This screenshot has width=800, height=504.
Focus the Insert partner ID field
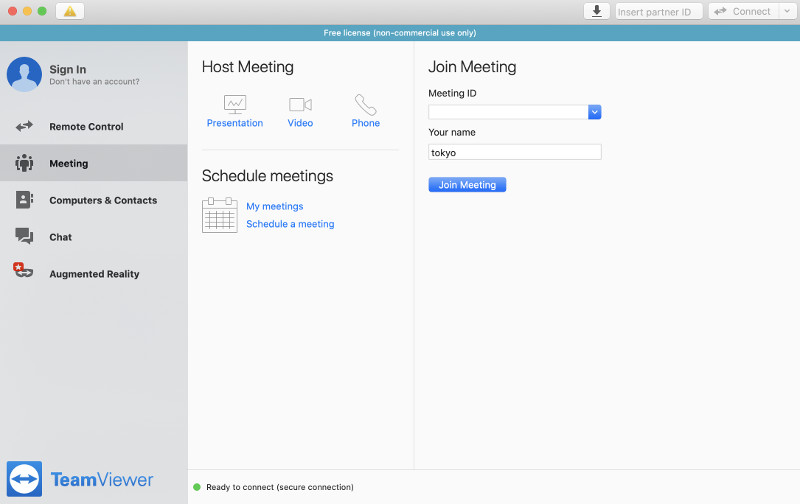[x=658, y=11]
